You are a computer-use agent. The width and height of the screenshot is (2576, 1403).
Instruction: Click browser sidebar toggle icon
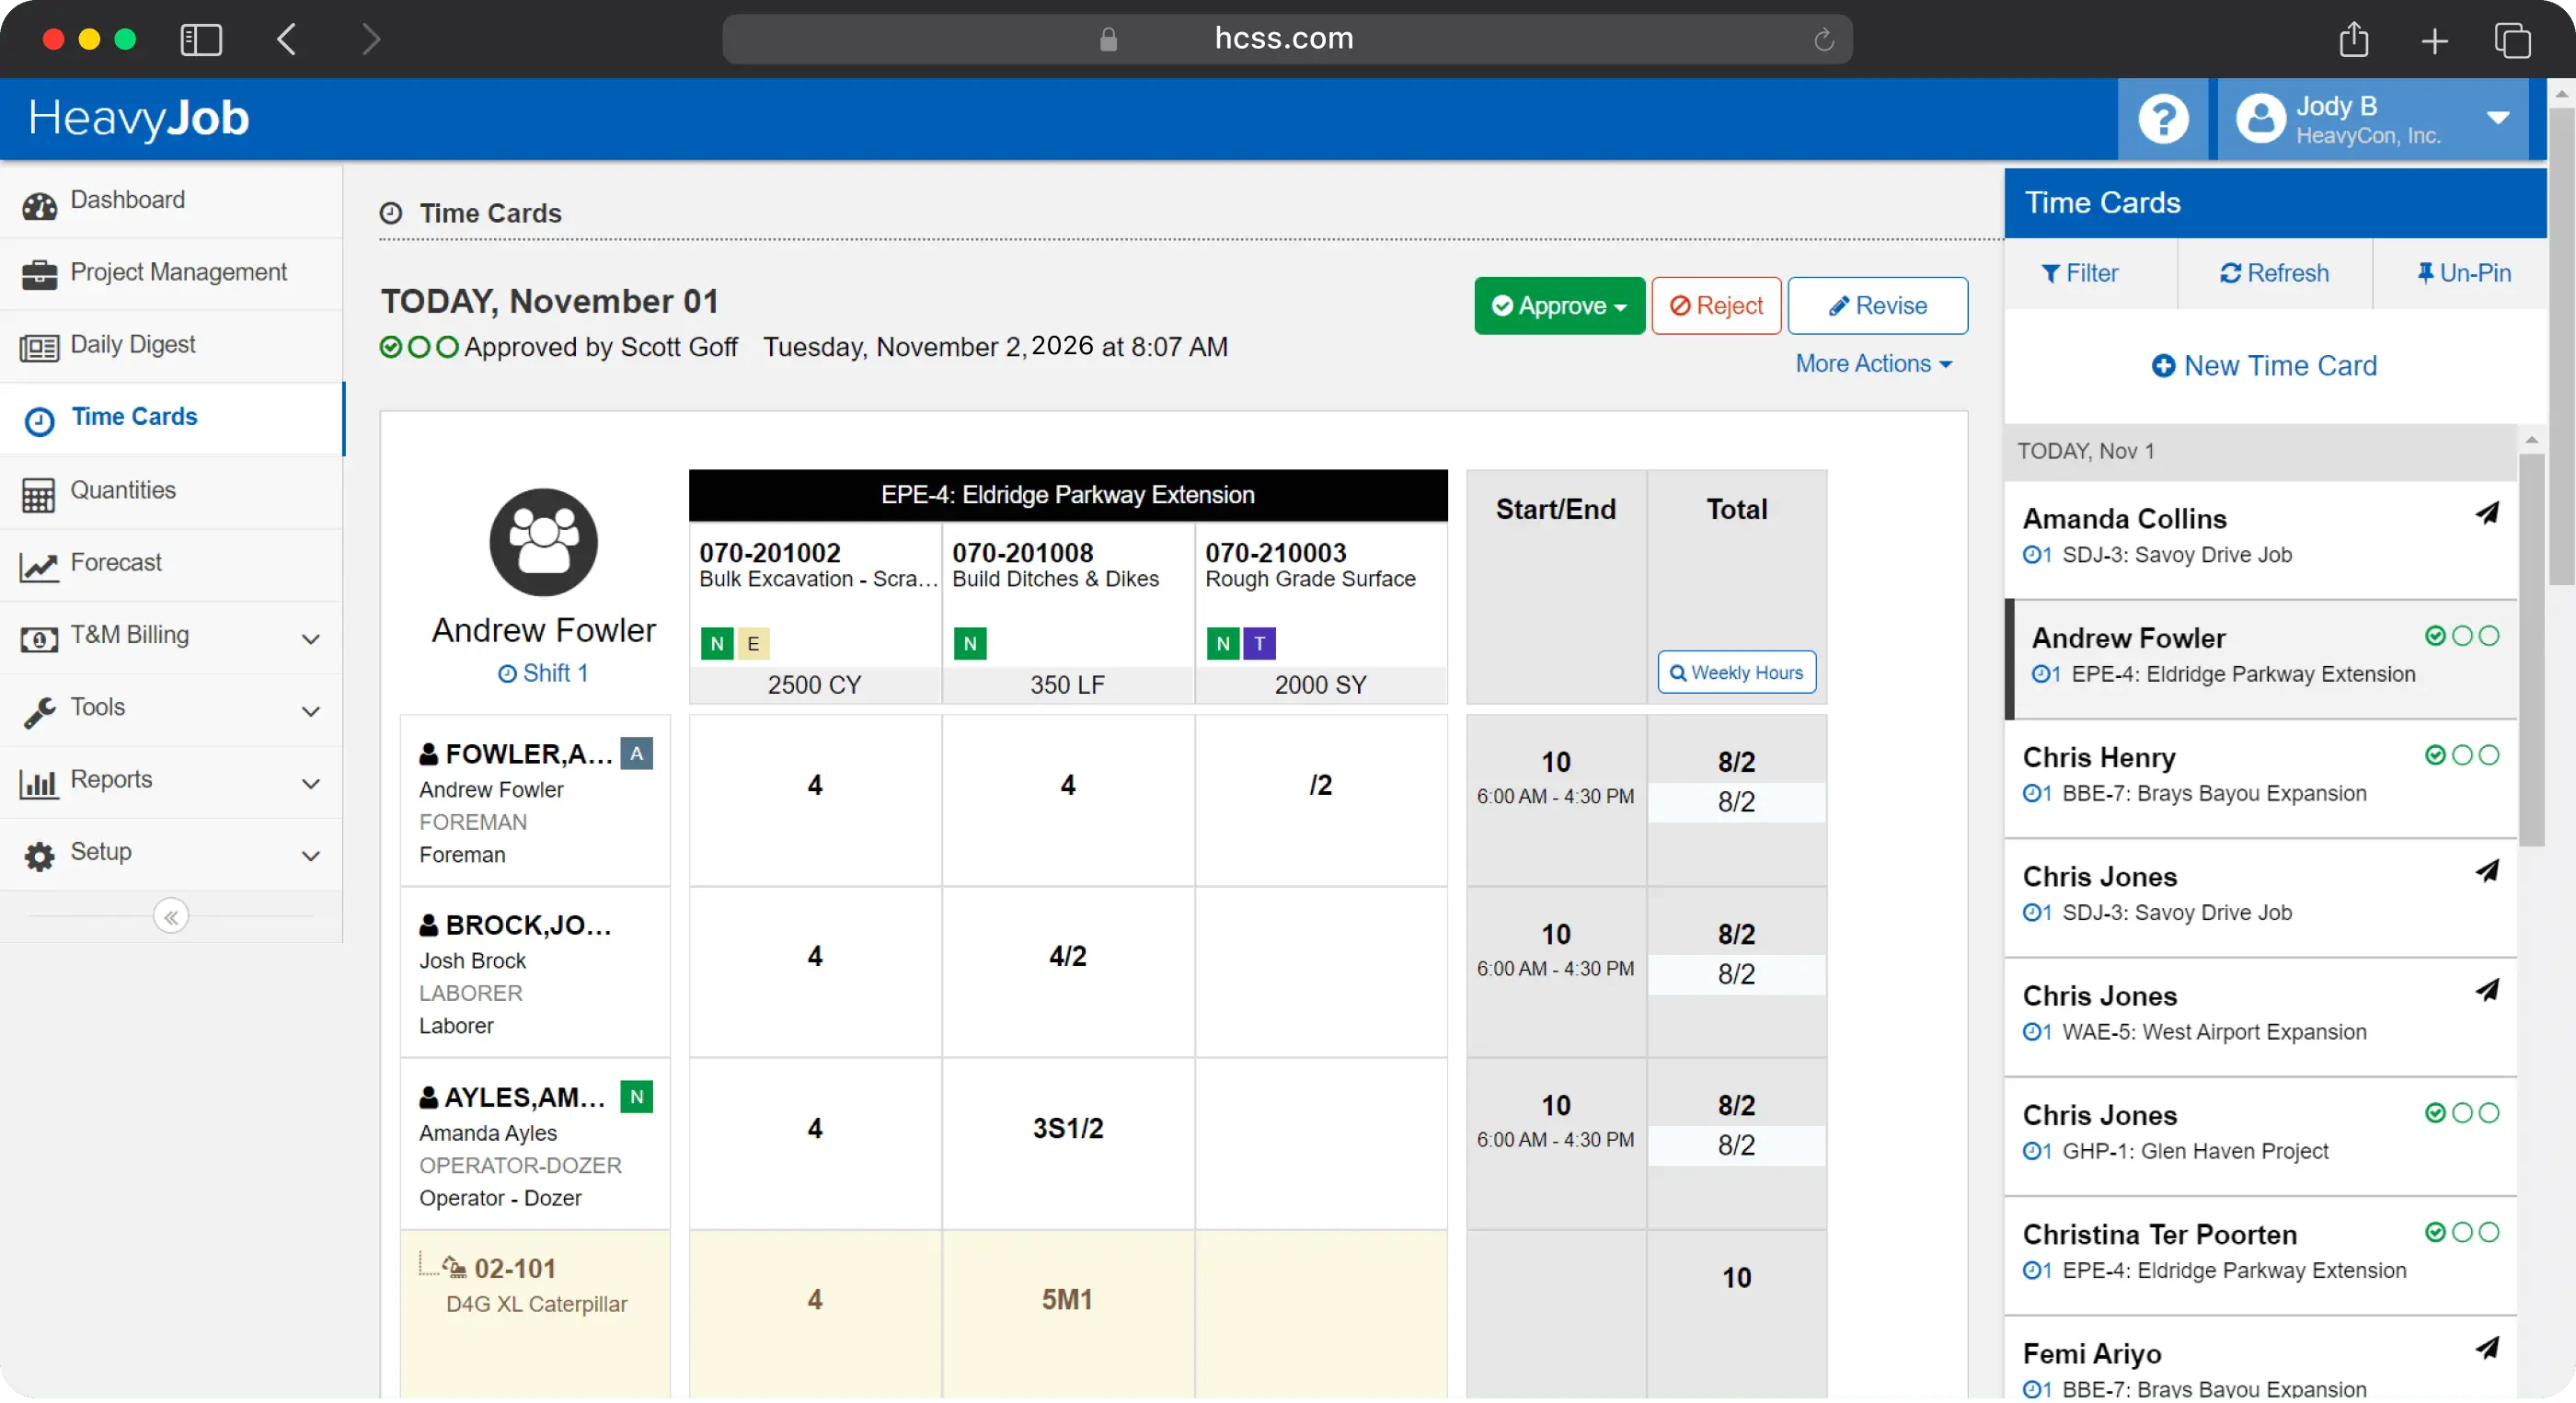pos(201,40)
